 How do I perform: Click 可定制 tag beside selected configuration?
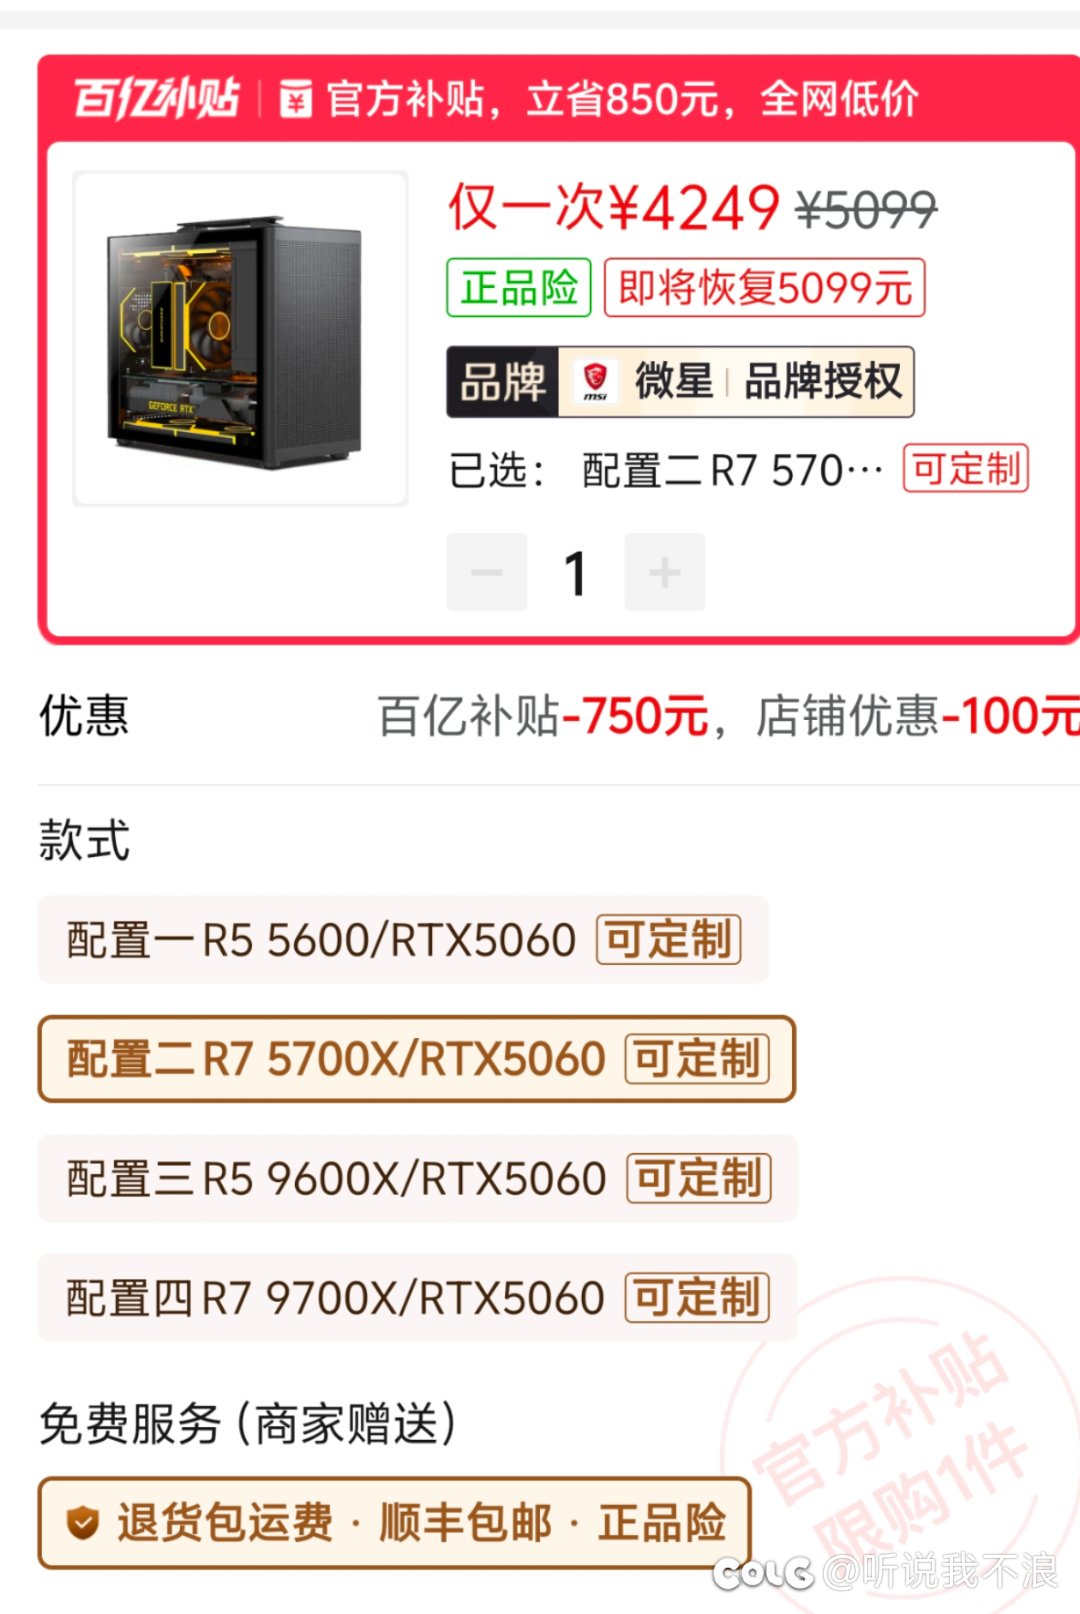point(966,468)
